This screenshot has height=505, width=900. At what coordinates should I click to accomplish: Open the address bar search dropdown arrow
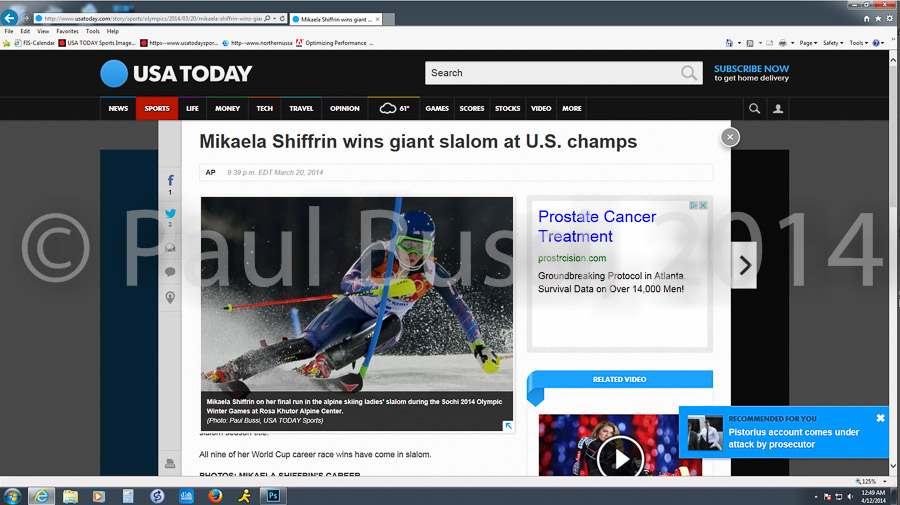[274, 18]
